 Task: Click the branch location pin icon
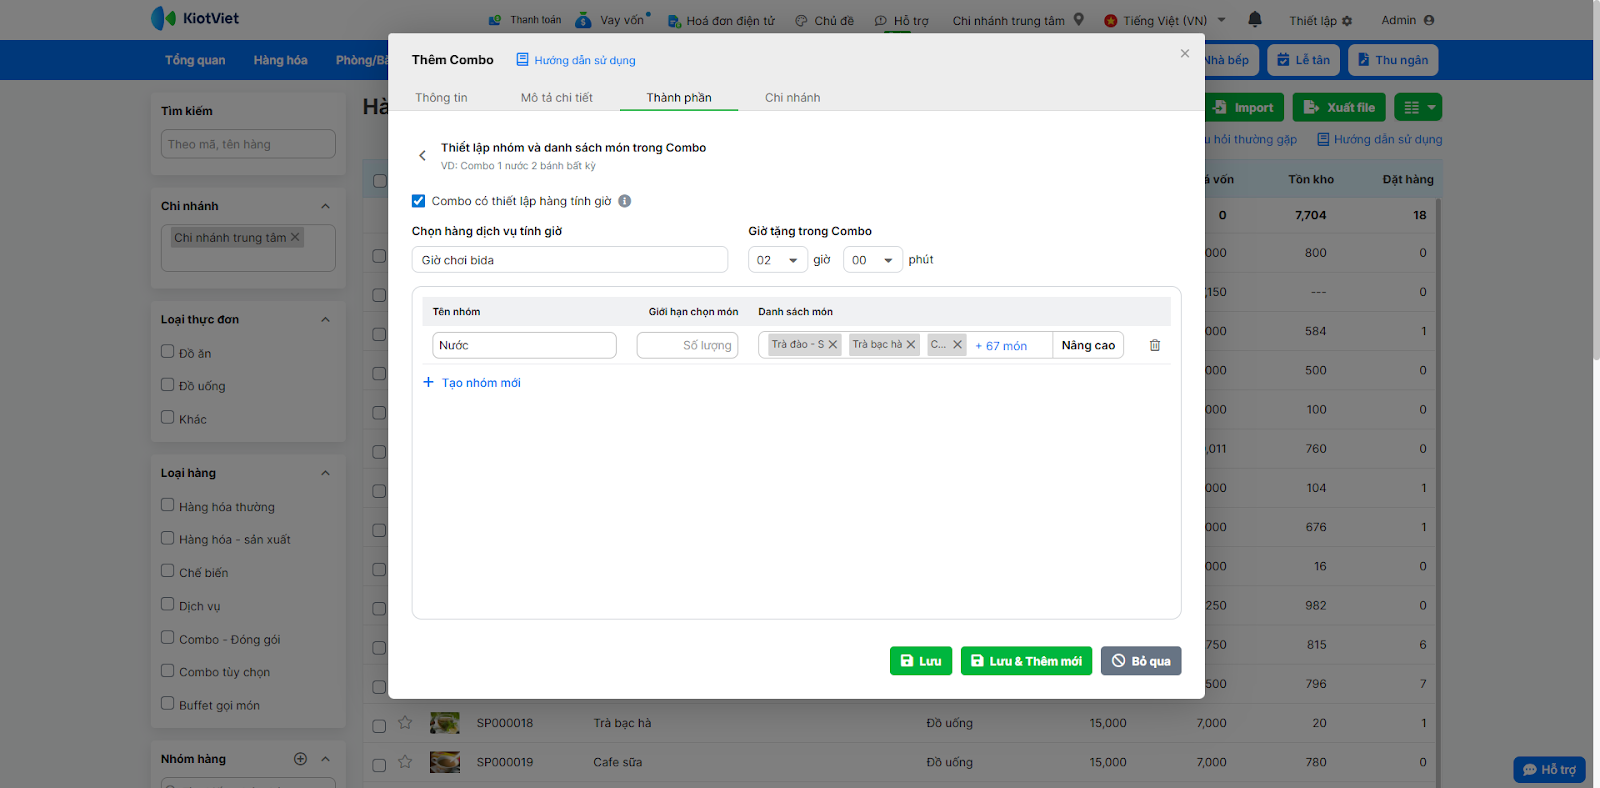[x=1079, y=19]
